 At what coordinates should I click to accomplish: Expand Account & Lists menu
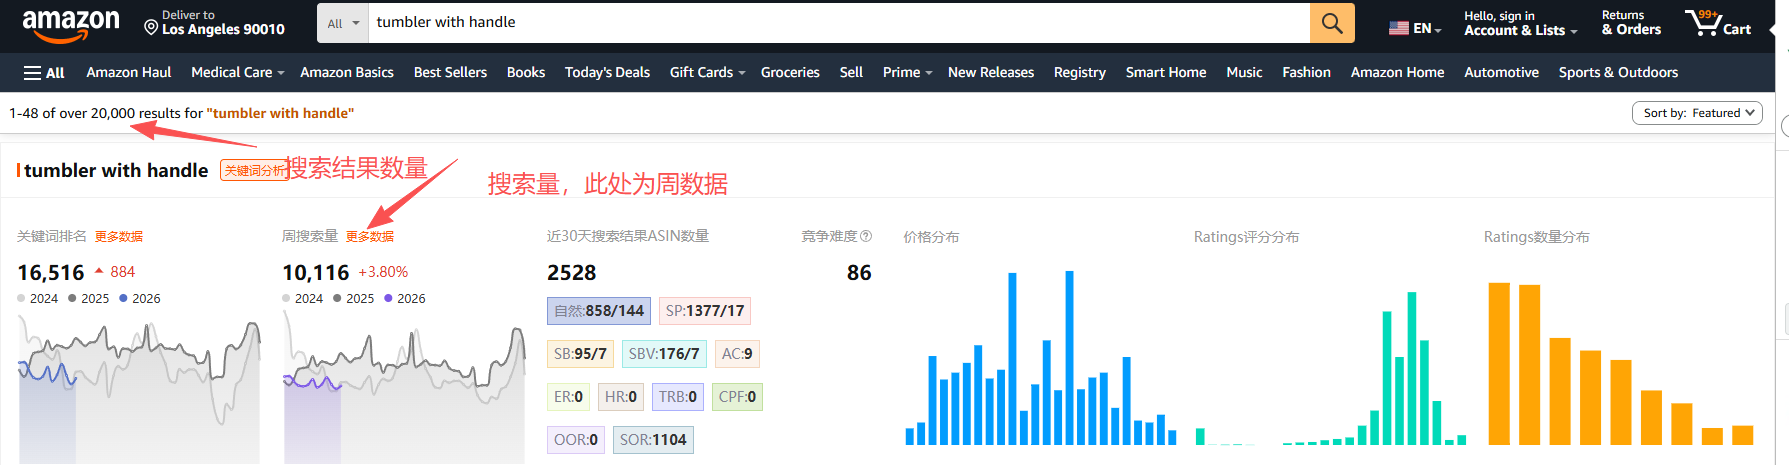(1519, 23)
